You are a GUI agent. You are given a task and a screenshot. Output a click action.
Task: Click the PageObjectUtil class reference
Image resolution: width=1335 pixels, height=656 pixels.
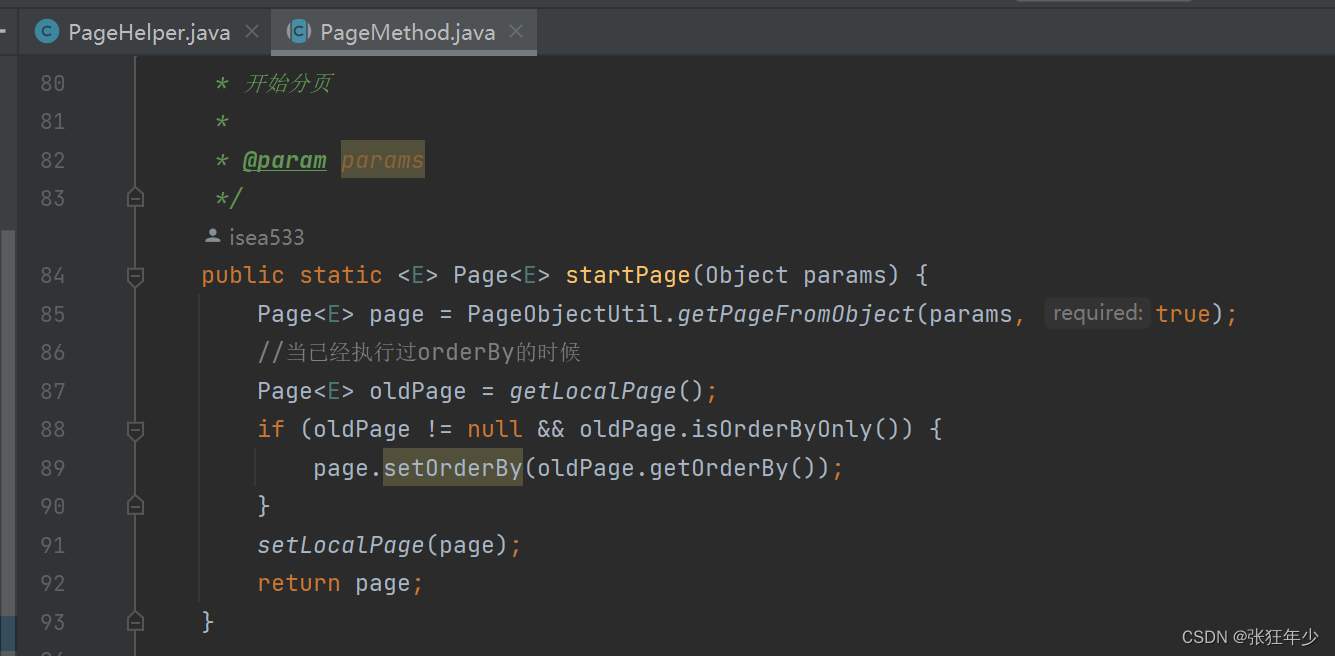point(565,314)
